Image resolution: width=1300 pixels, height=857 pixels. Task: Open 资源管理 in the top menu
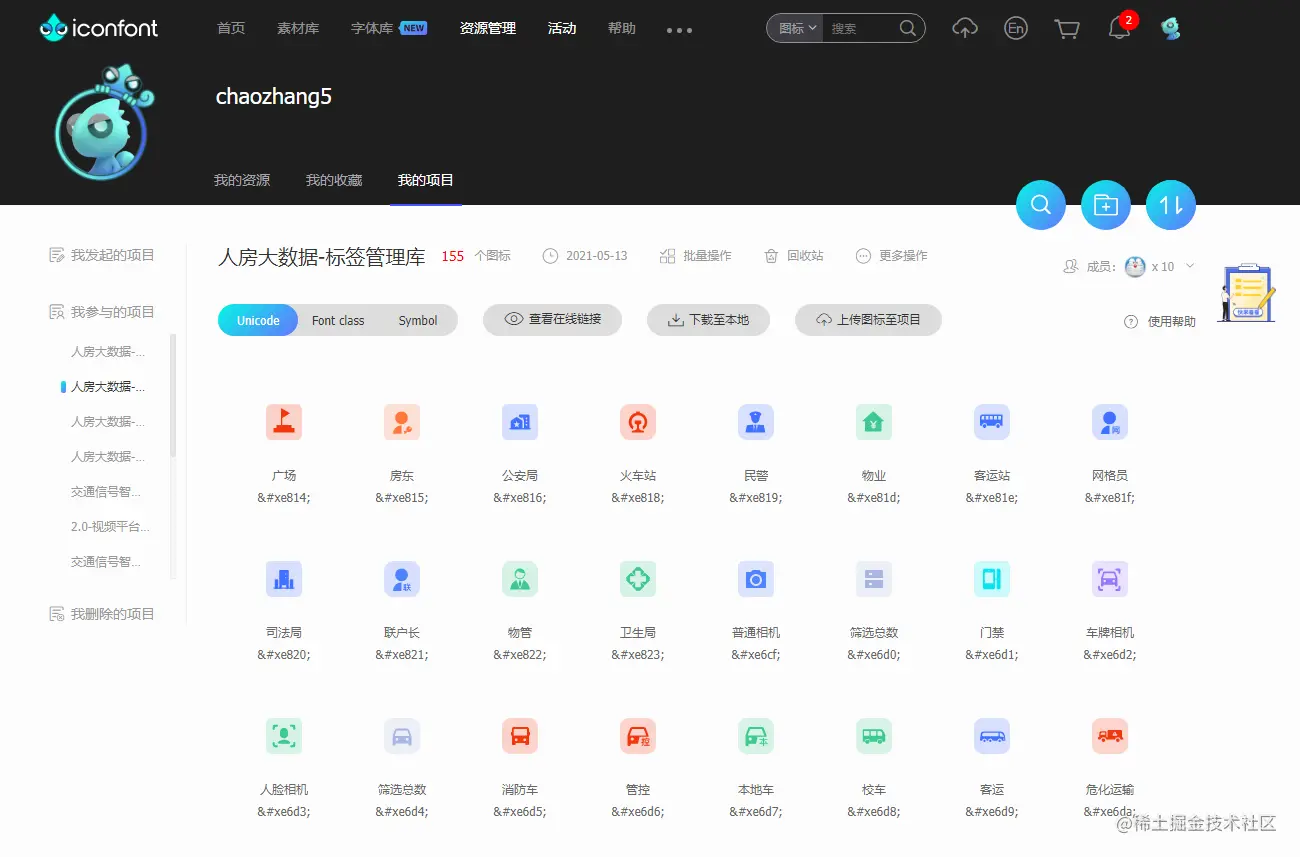(x=488, y=29)
